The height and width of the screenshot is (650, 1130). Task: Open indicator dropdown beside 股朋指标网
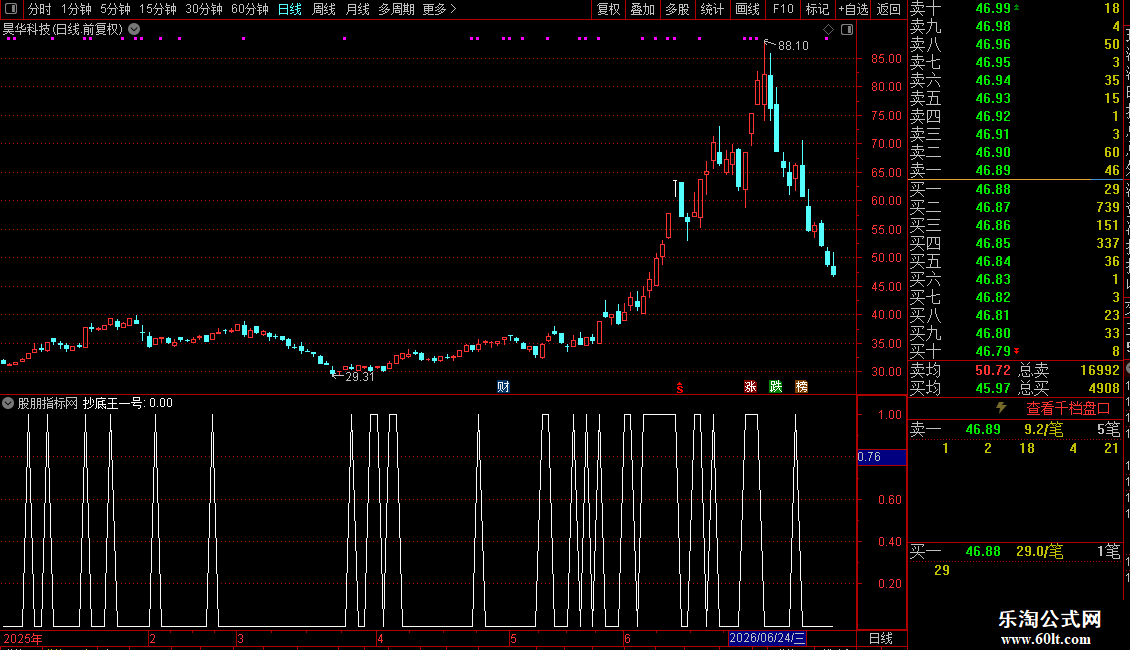(8, 403)
